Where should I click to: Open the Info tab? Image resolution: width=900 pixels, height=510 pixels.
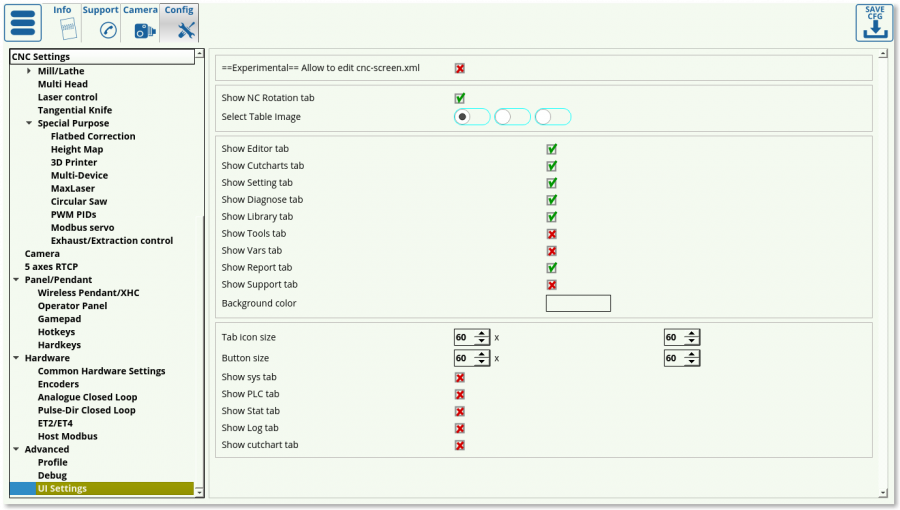click(x=63, y=22)
